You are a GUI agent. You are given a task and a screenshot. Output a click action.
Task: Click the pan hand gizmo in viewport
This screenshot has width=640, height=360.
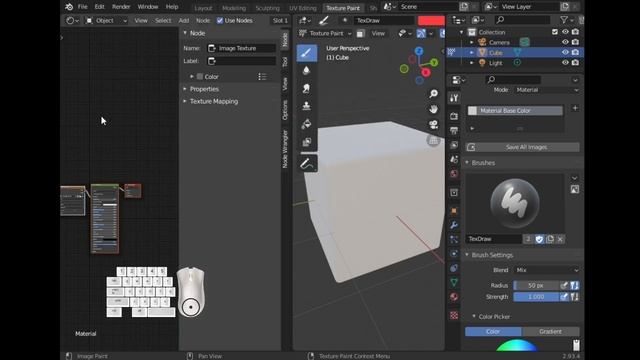[433, 109]
